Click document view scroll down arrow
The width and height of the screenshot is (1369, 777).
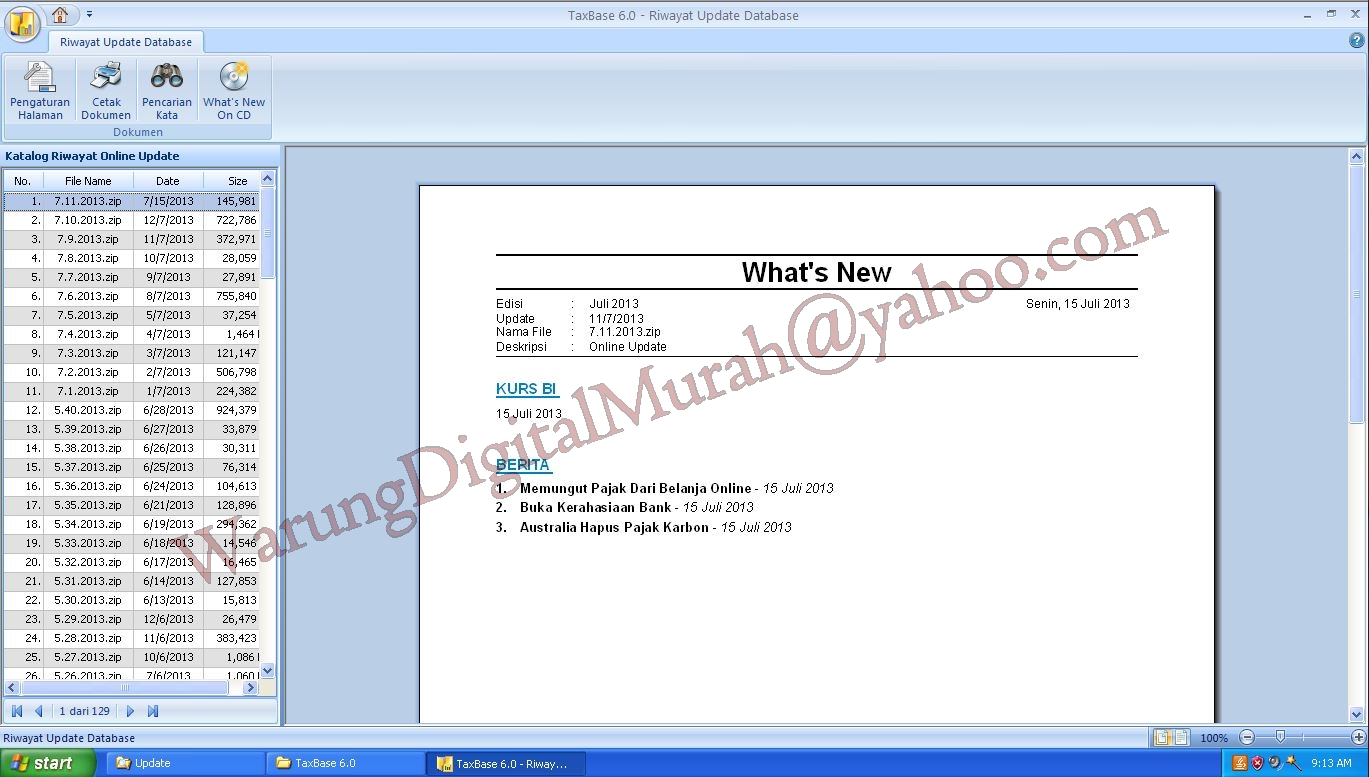[x=1357, y=714]
